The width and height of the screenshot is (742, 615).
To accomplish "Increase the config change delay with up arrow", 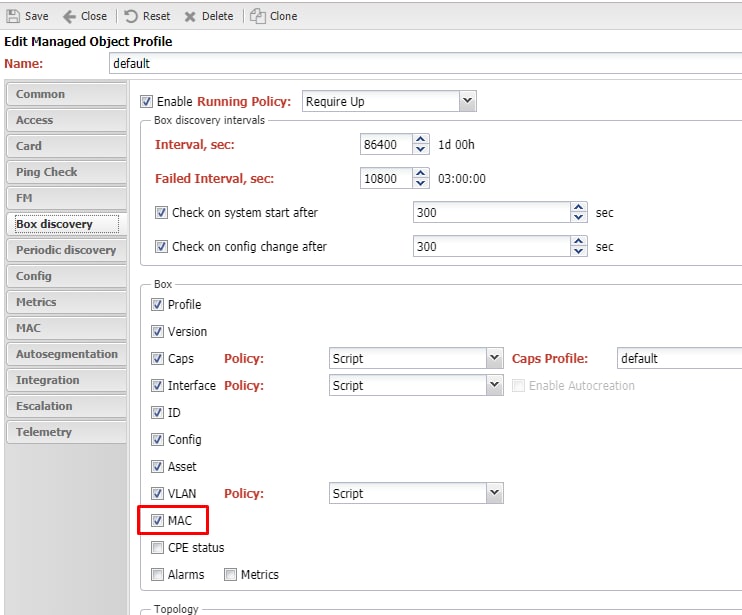I will click(x=578, y=241).
